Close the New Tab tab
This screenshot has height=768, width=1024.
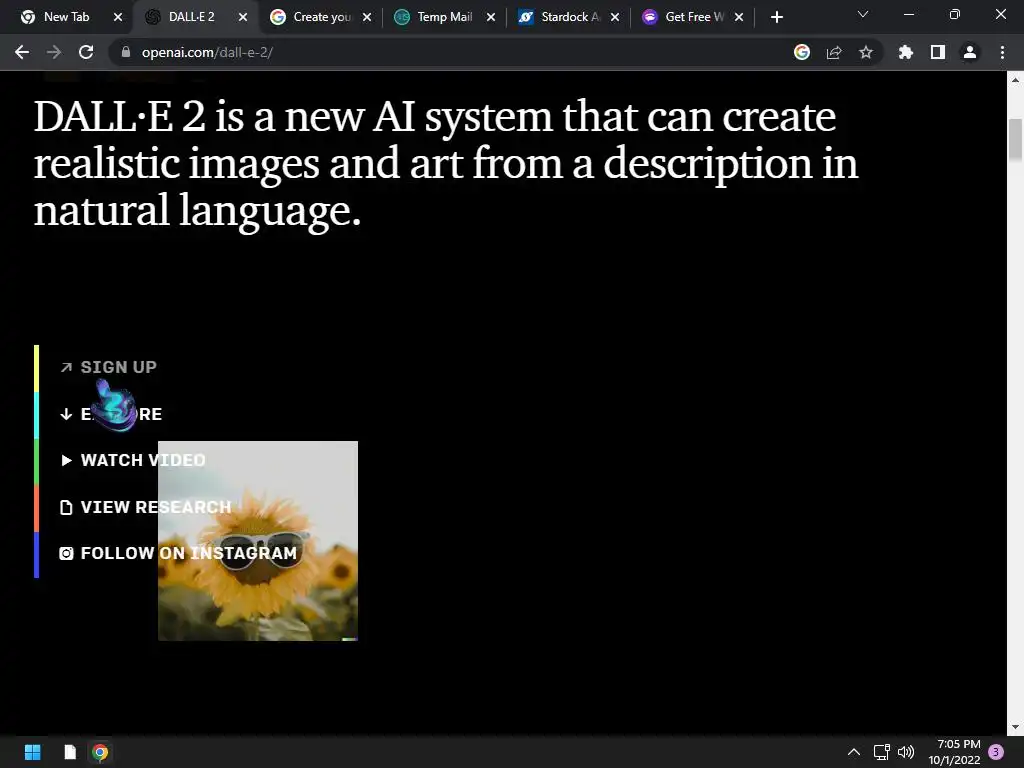tap(118, 17)
